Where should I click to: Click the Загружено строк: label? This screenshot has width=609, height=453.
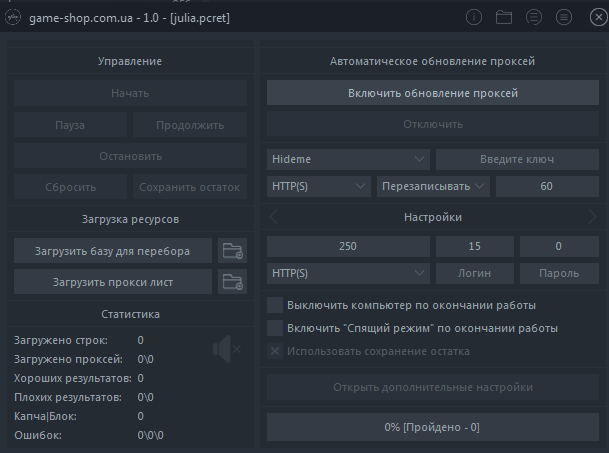click(61, 340)
